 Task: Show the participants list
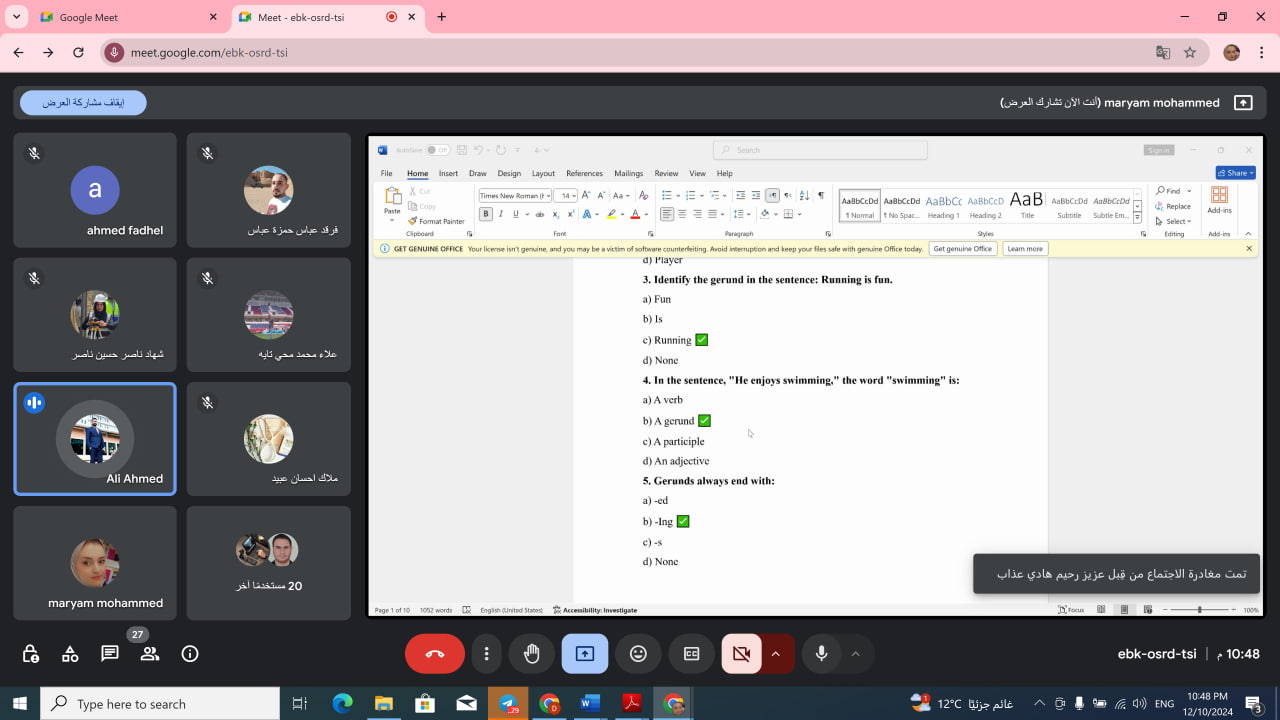pos(150,654)
